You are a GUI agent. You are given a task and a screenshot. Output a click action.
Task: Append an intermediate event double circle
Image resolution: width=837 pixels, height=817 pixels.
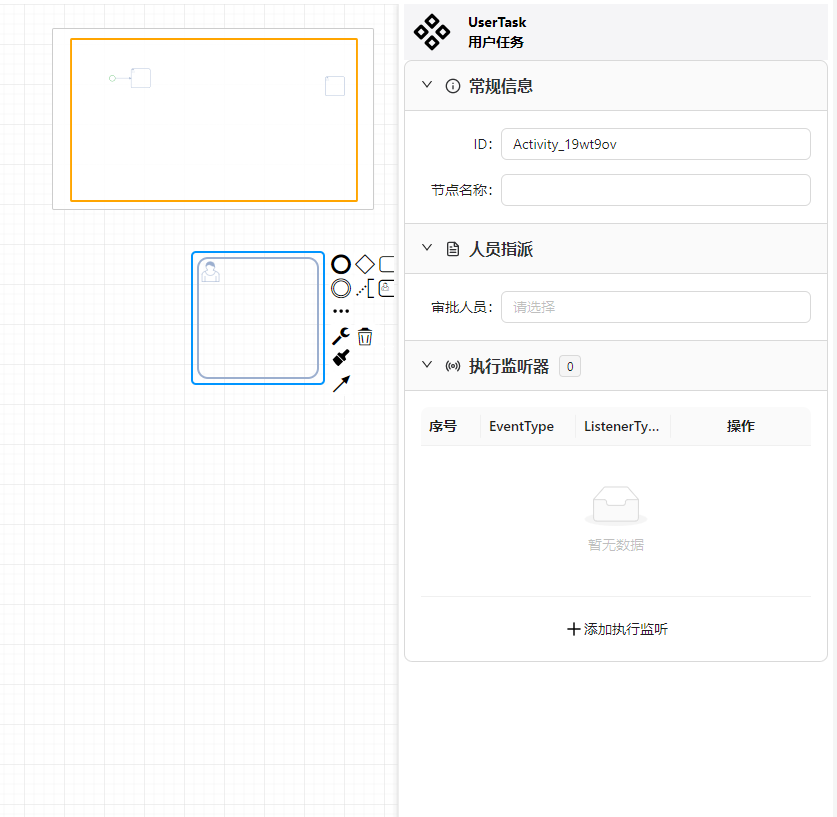[x=341, y=288]
